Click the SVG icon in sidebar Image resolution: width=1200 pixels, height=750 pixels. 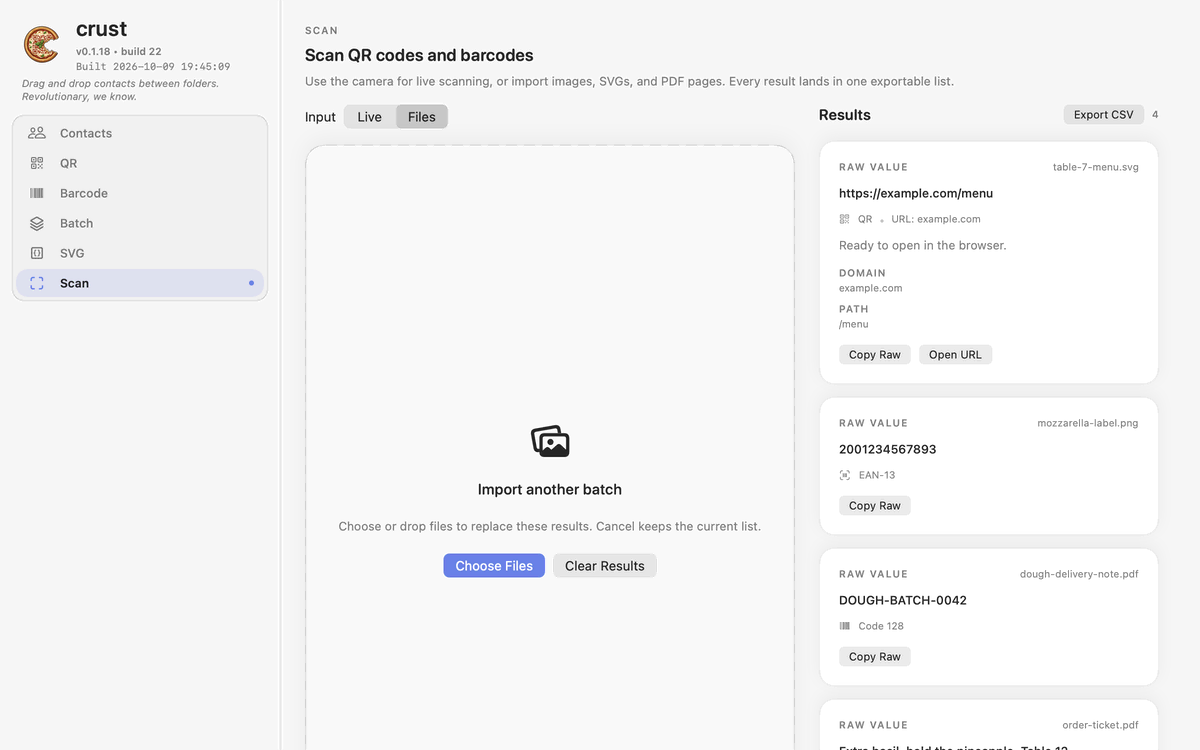(37, 253)
